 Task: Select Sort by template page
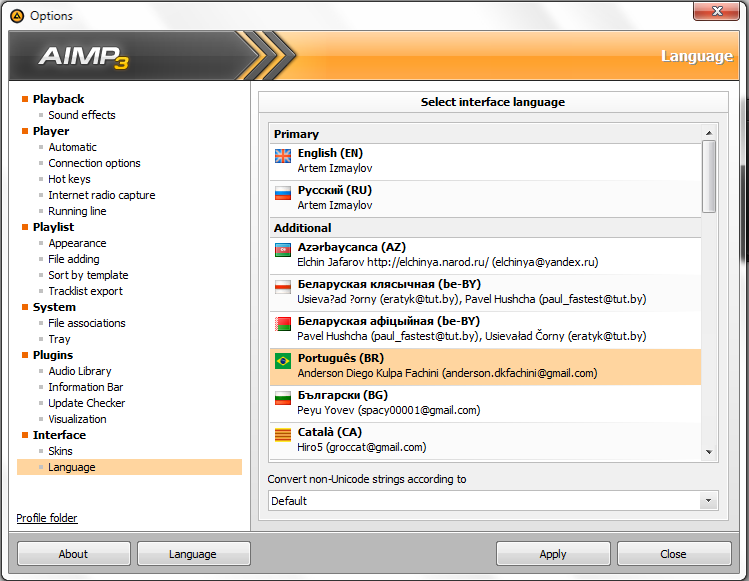[x=88, y=275]
